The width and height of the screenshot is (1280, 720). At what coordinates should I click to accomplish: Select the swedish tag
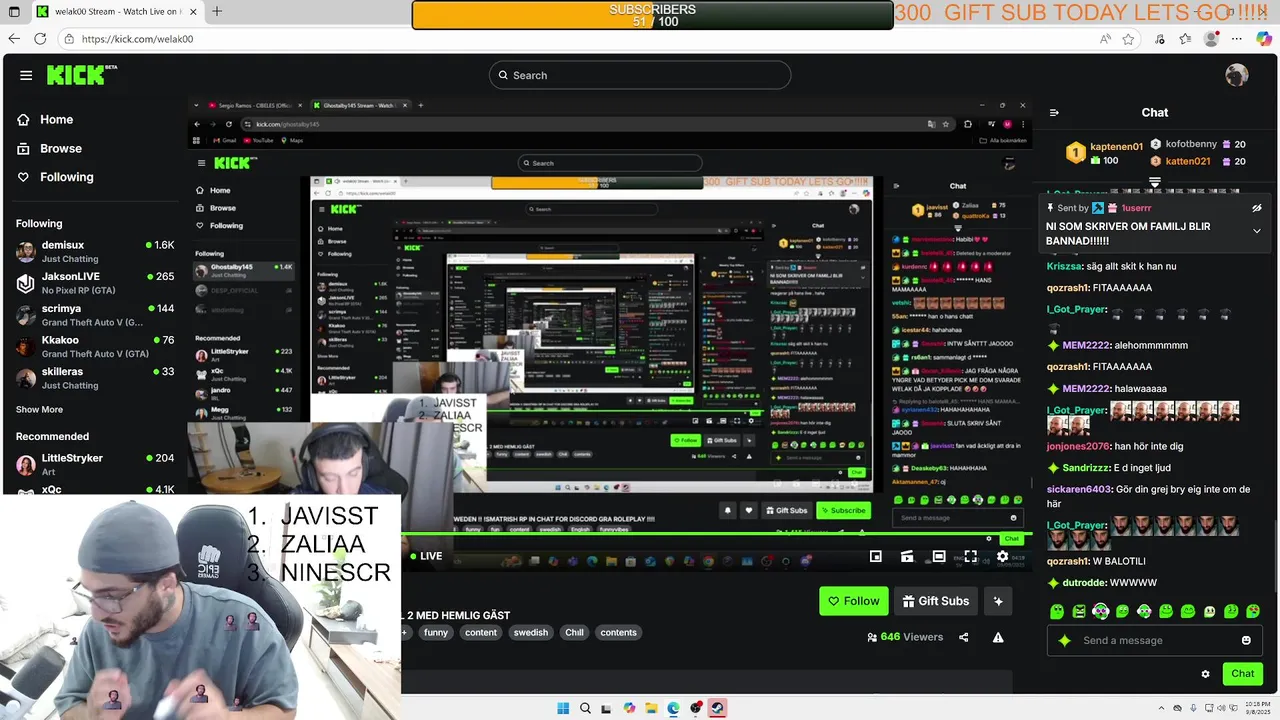[x=530, y=632]
